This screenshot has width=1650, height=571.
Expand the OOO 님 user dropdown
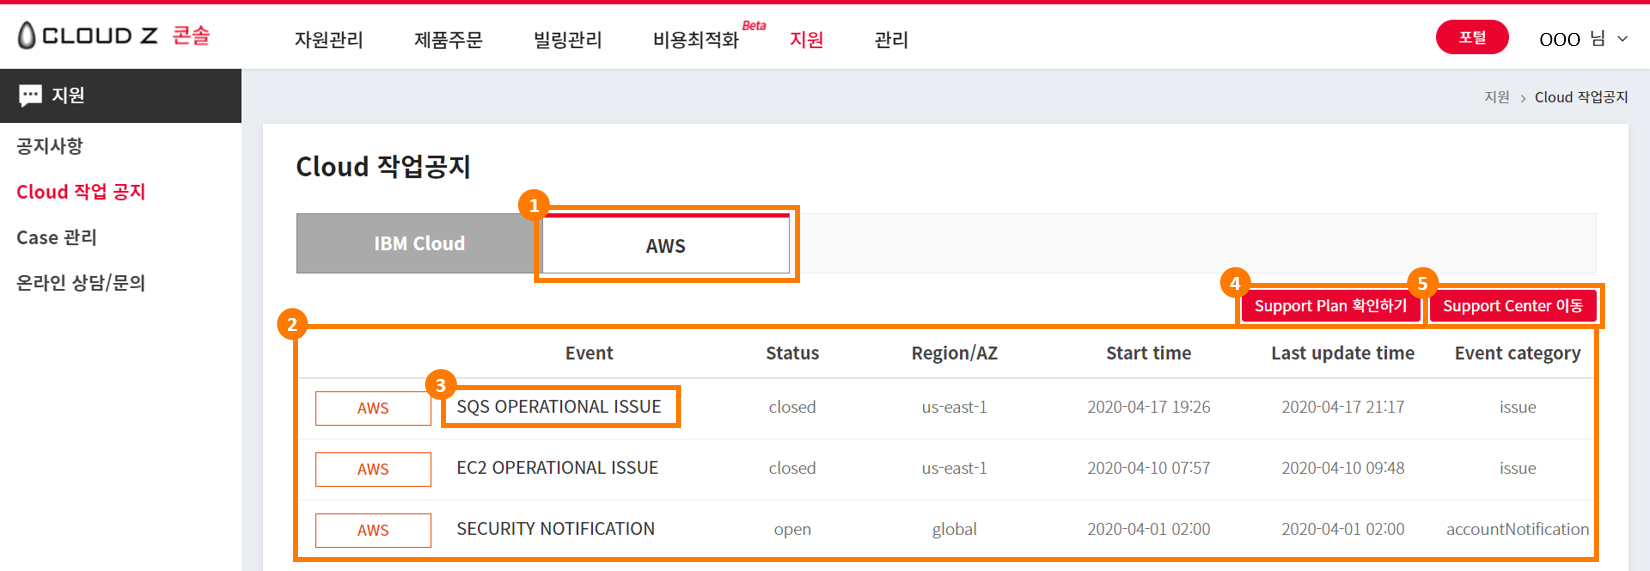point(1584,39)
